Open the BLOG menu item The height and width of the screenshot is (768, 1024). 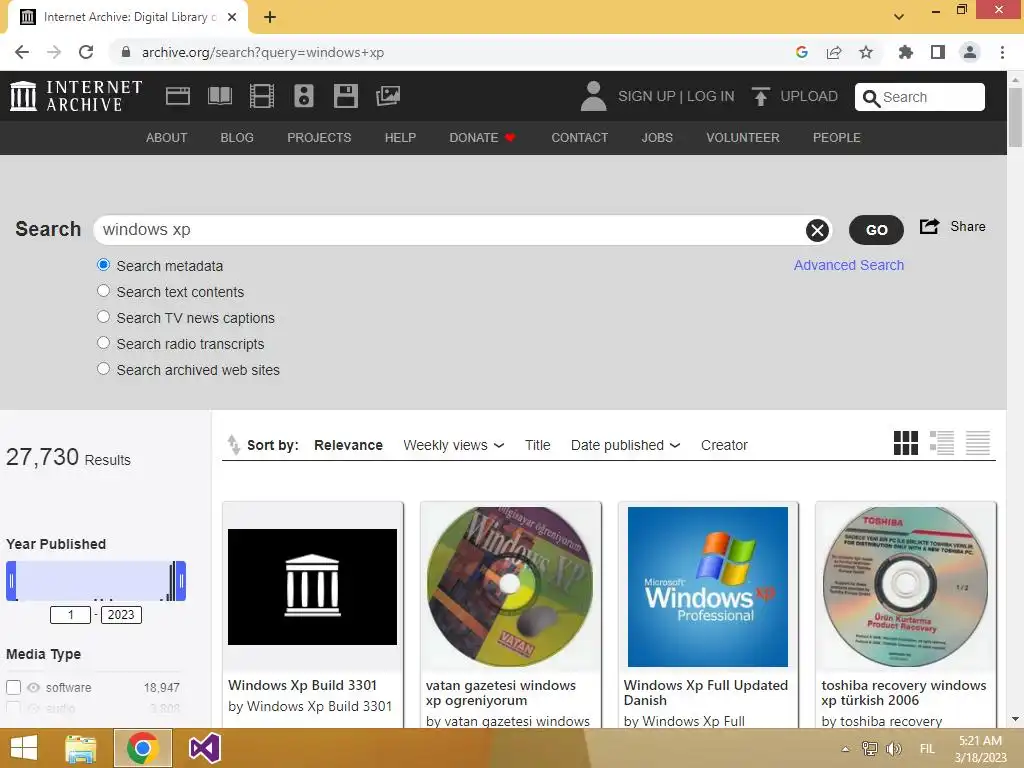pyautogui.click(x=237, y=138)
